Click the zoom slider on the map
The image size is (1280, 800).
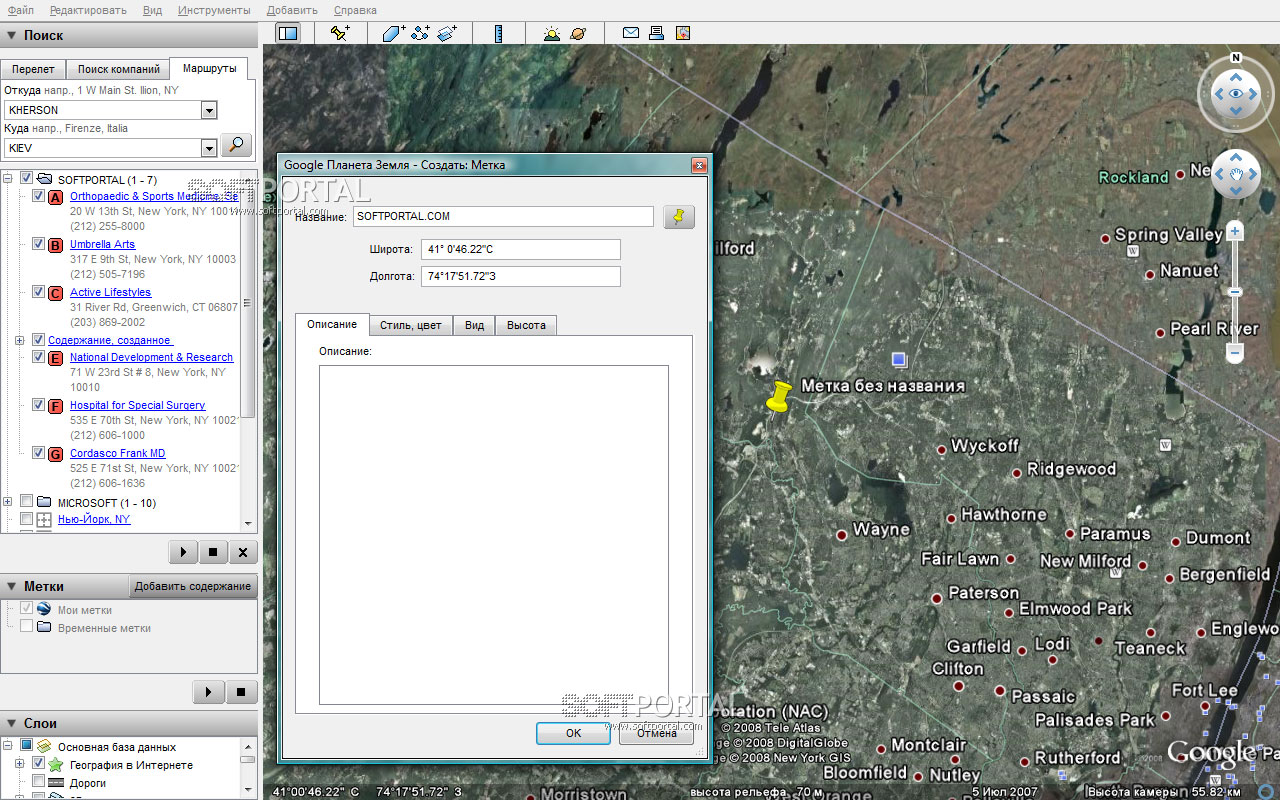coord(1235,292)
